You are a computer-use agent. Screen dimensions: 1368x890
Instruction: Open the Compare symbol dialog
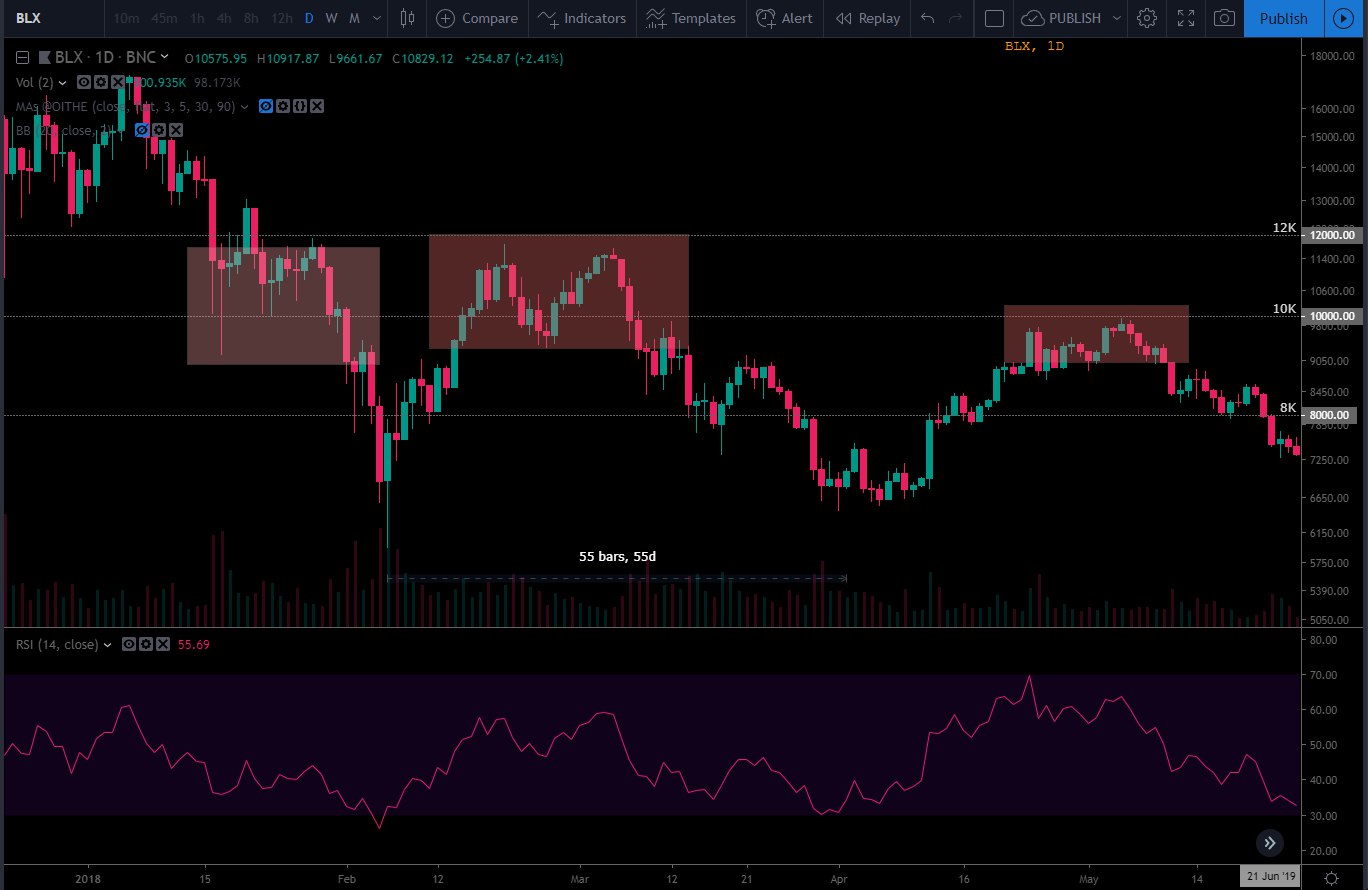tap(477, 18)
